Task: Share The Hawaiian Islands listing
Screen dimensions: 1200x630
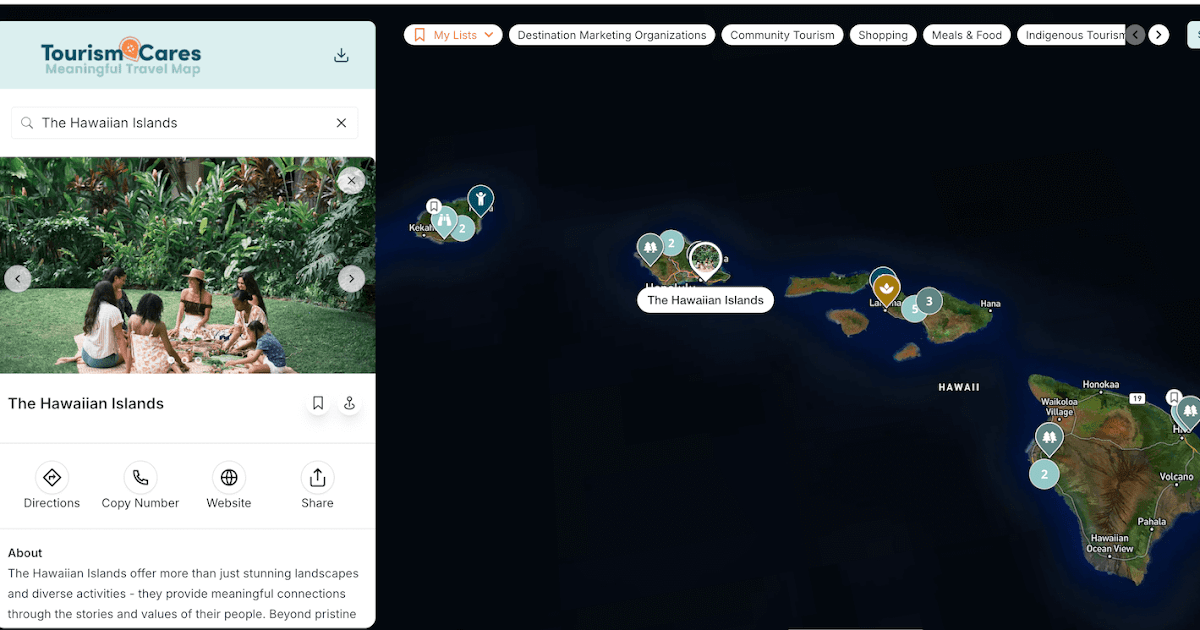Action: (317, 486)
